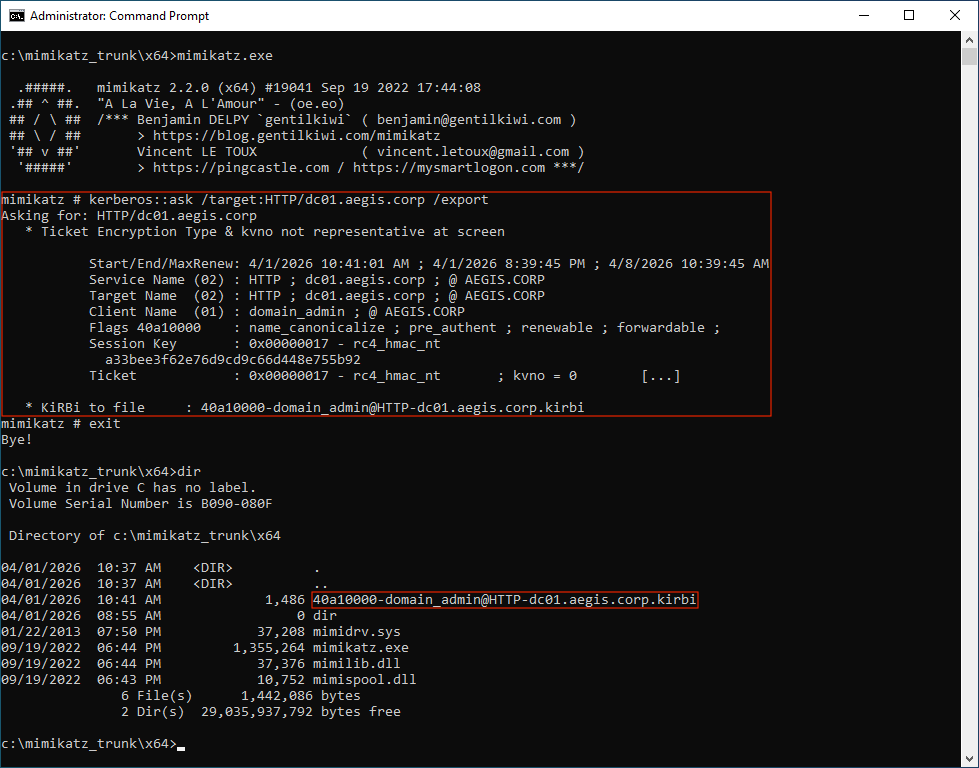Screen dimensions: 979x768
Task: Click the 'kerberos::ask' command text
Action: pyautogui.click(x=141, y=200)
